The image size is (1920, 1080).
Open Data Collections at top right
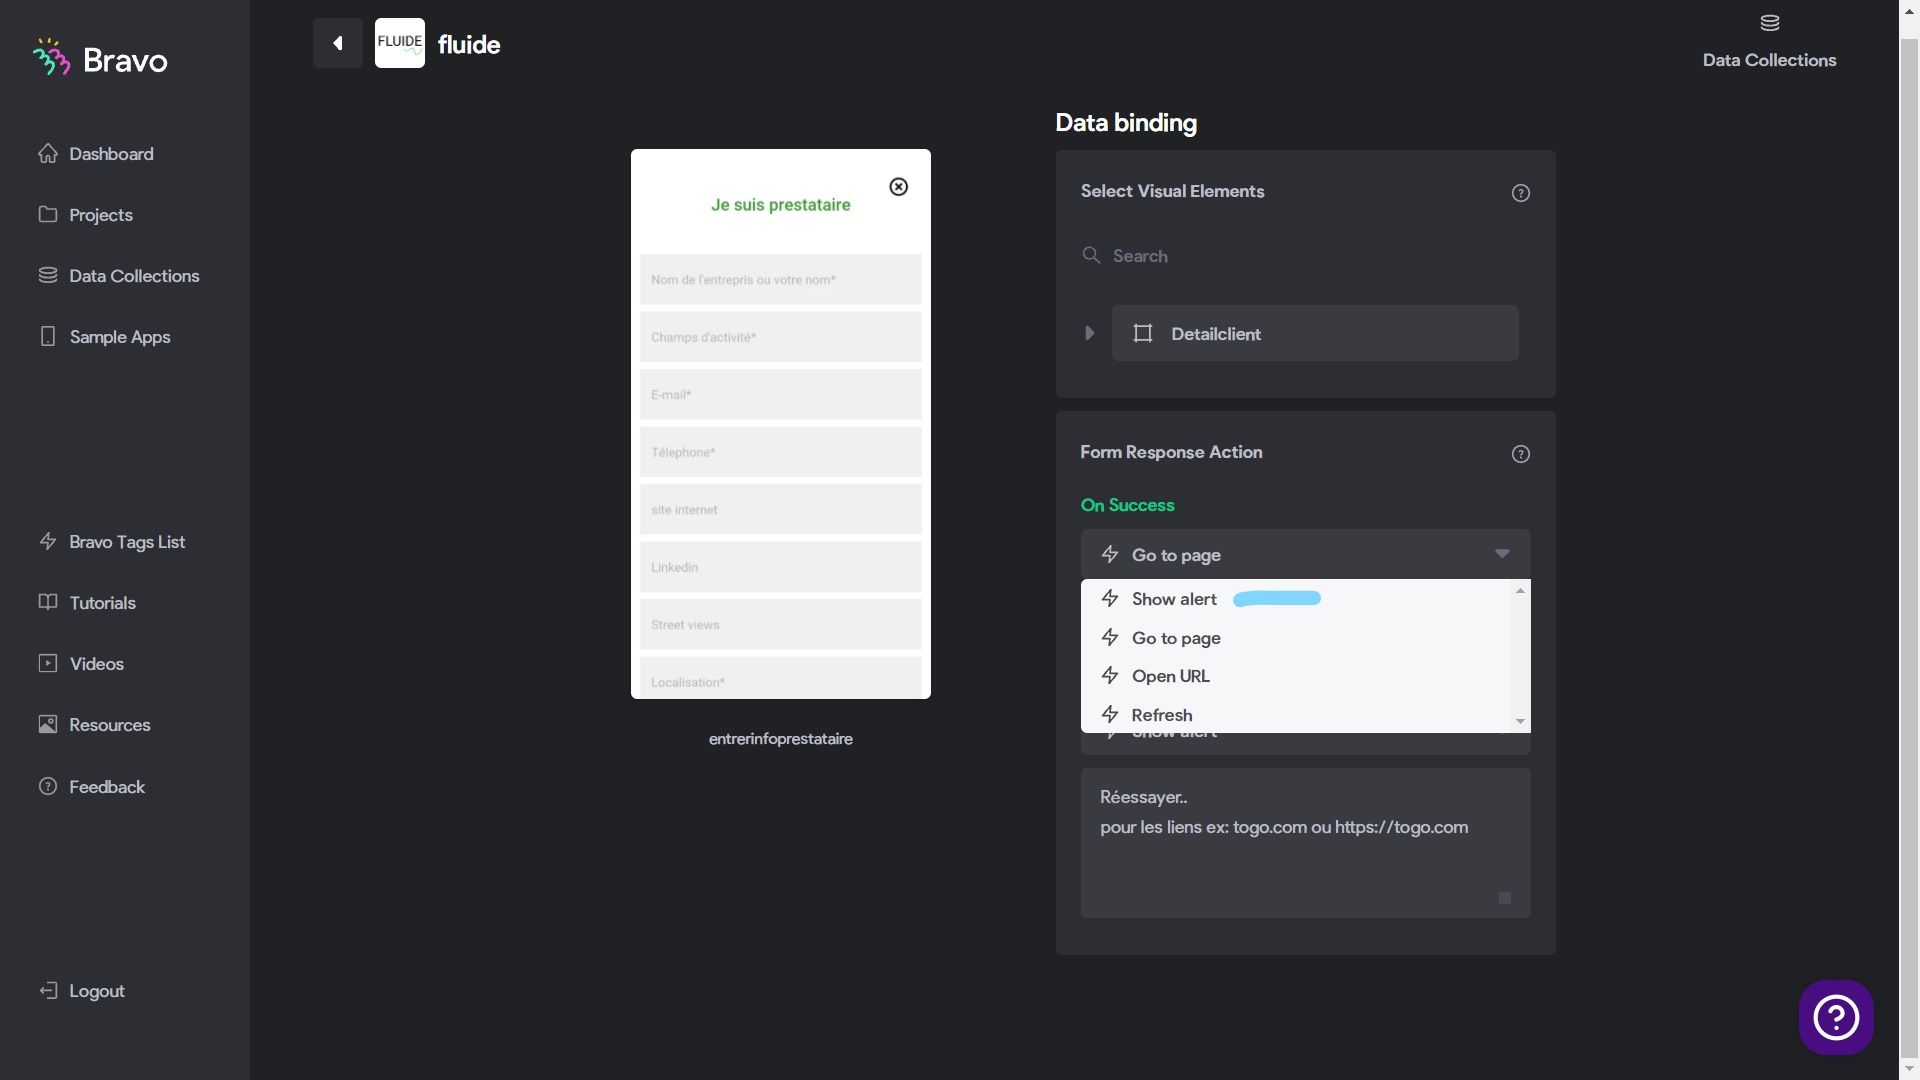click(1769, 42)
